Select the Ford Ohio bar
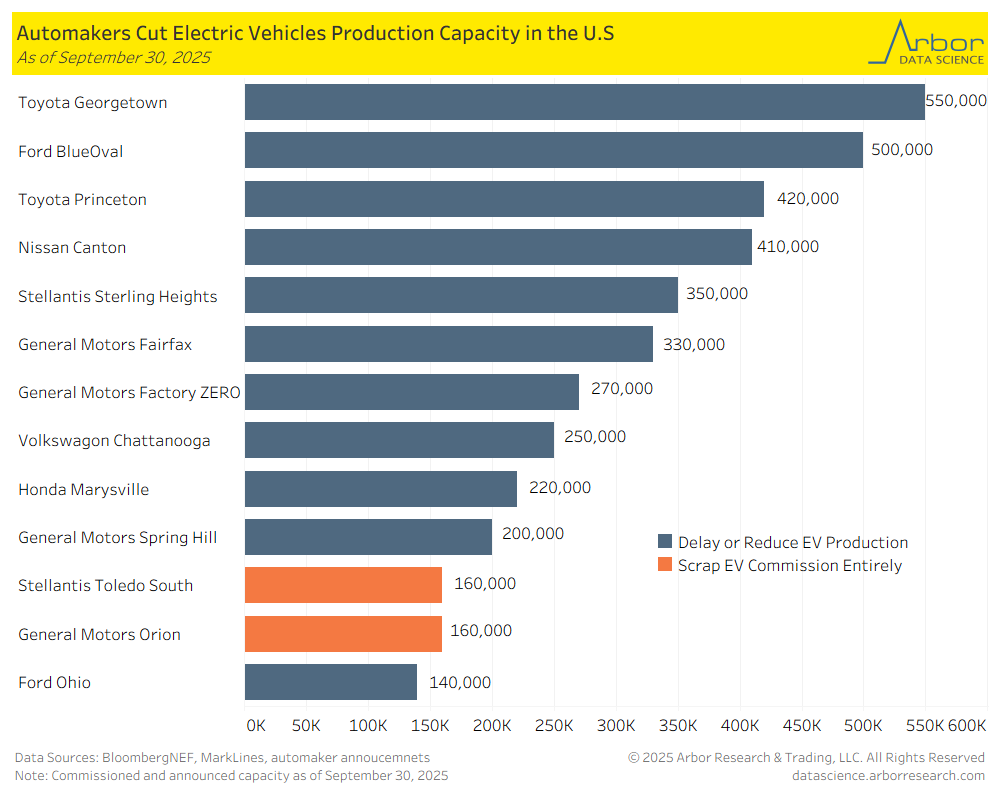This screenshot has height=800, width=1000. [330, 682]
